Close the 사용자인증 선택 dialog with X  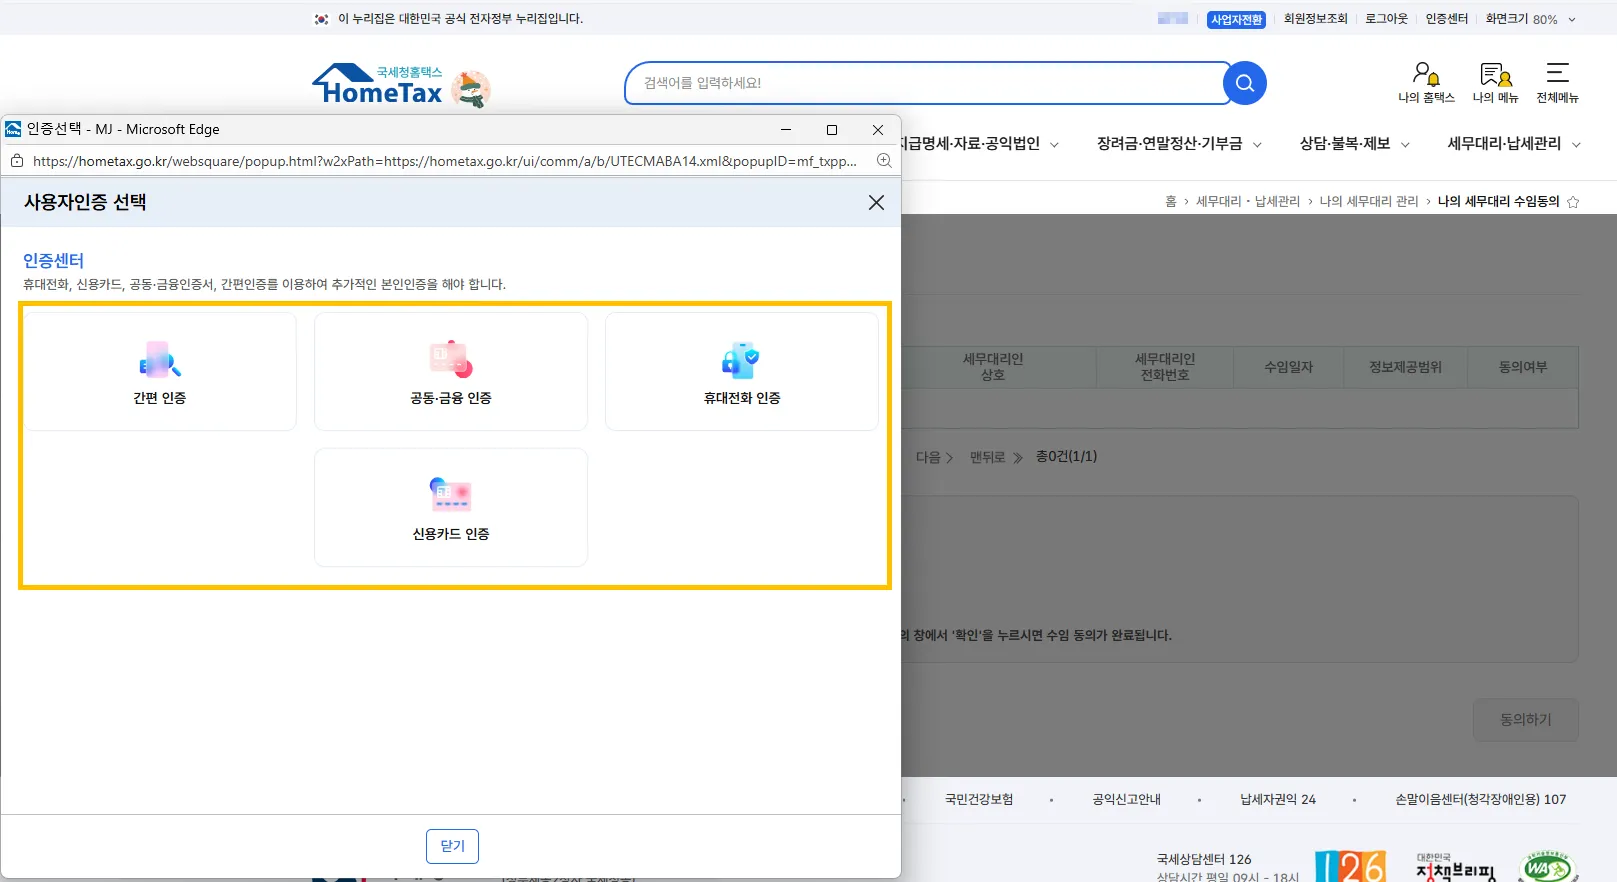pyautogui.click(x=876, y=202)
